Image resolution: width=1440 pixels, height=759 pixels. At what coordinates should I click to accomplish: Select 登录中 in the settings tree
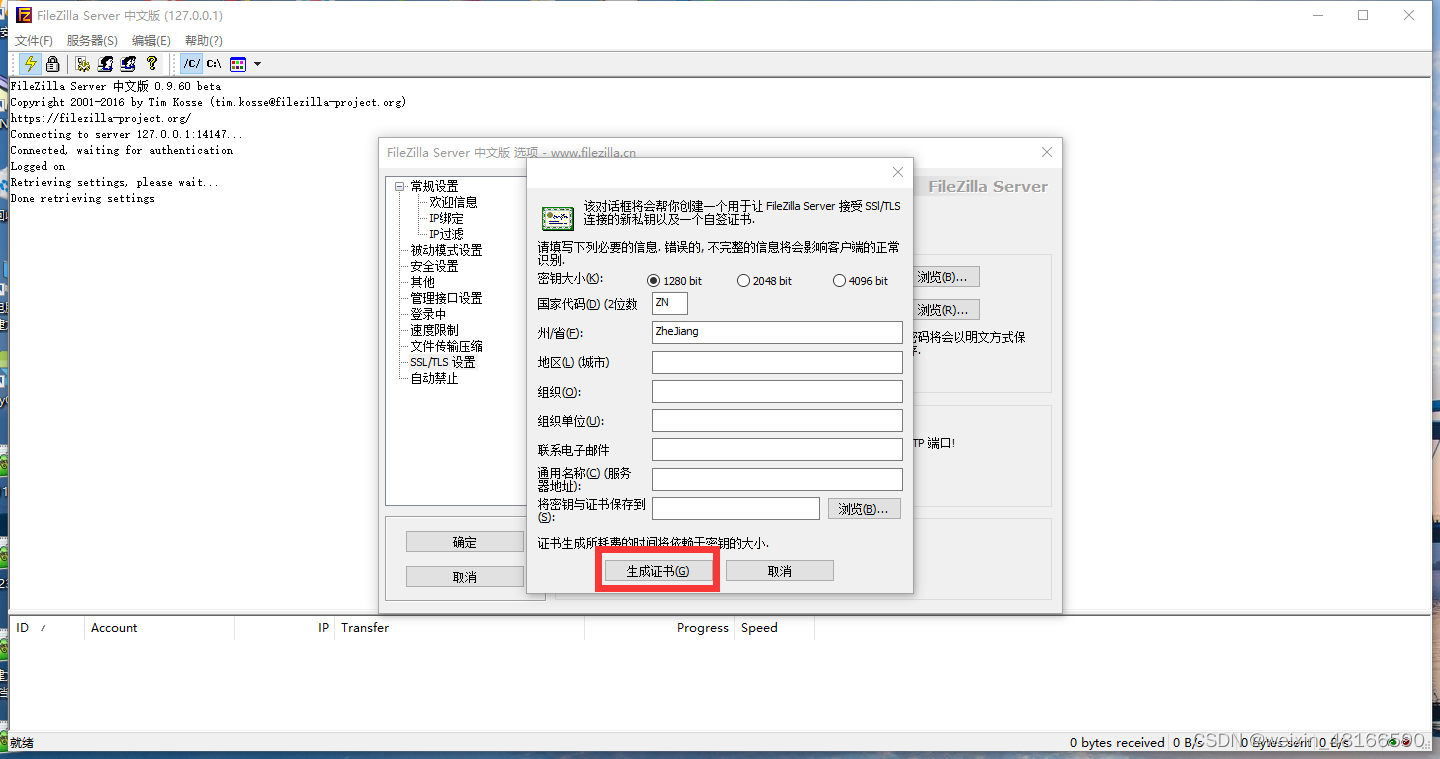pyautogui.click(x=428, y=314)
